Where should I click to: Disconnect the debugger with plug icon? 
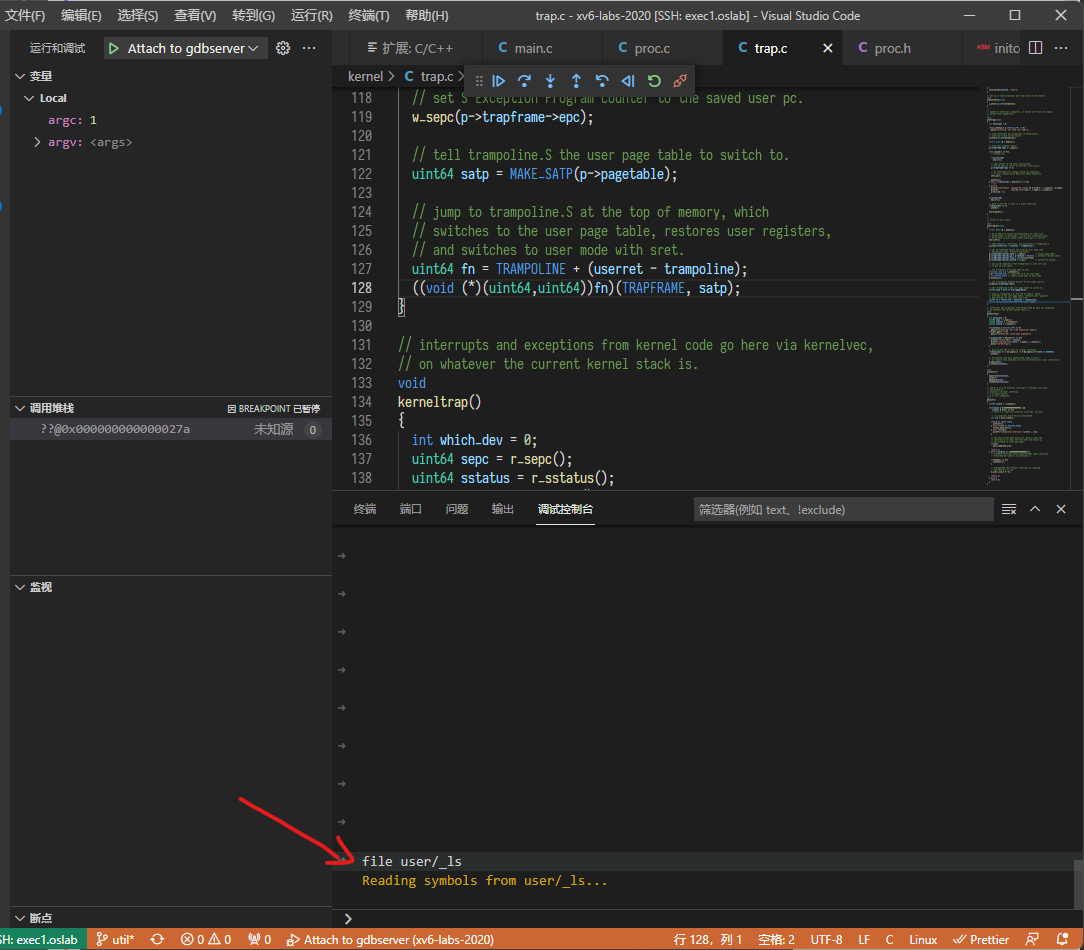680,81
